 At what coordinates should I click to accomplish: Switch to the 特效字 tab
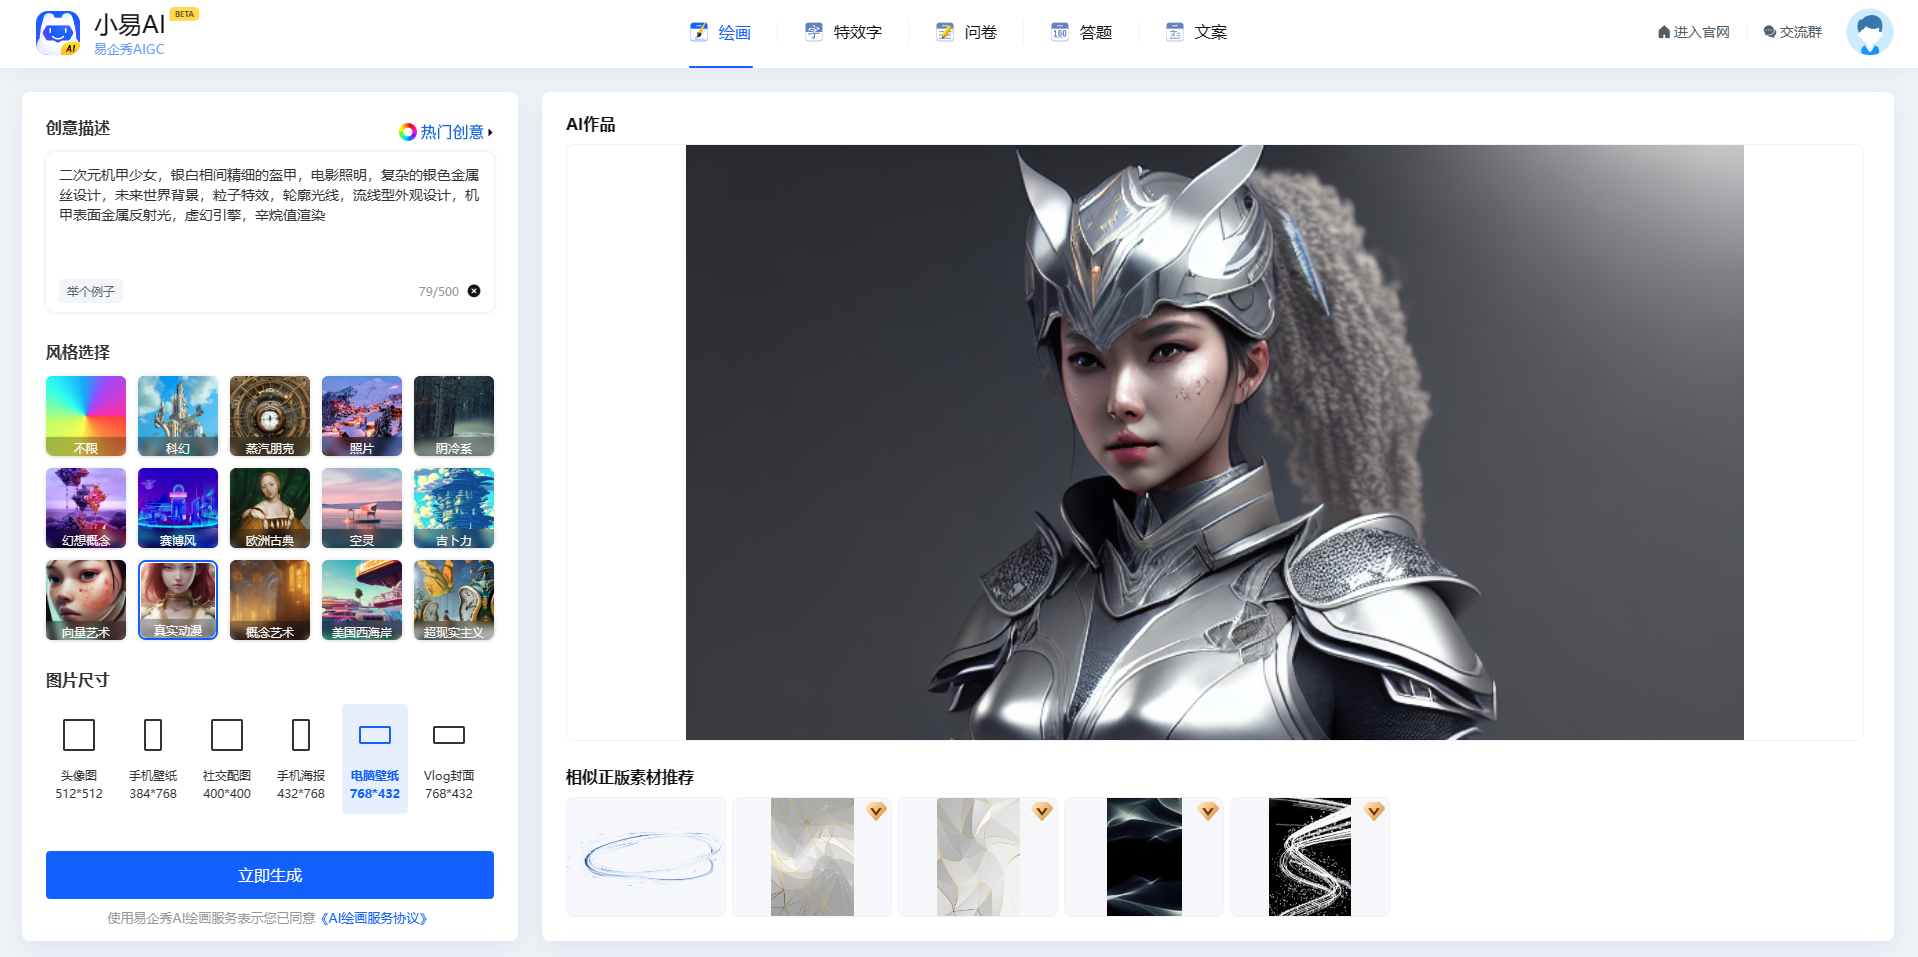pyautogui.click(x=844, y=32)
